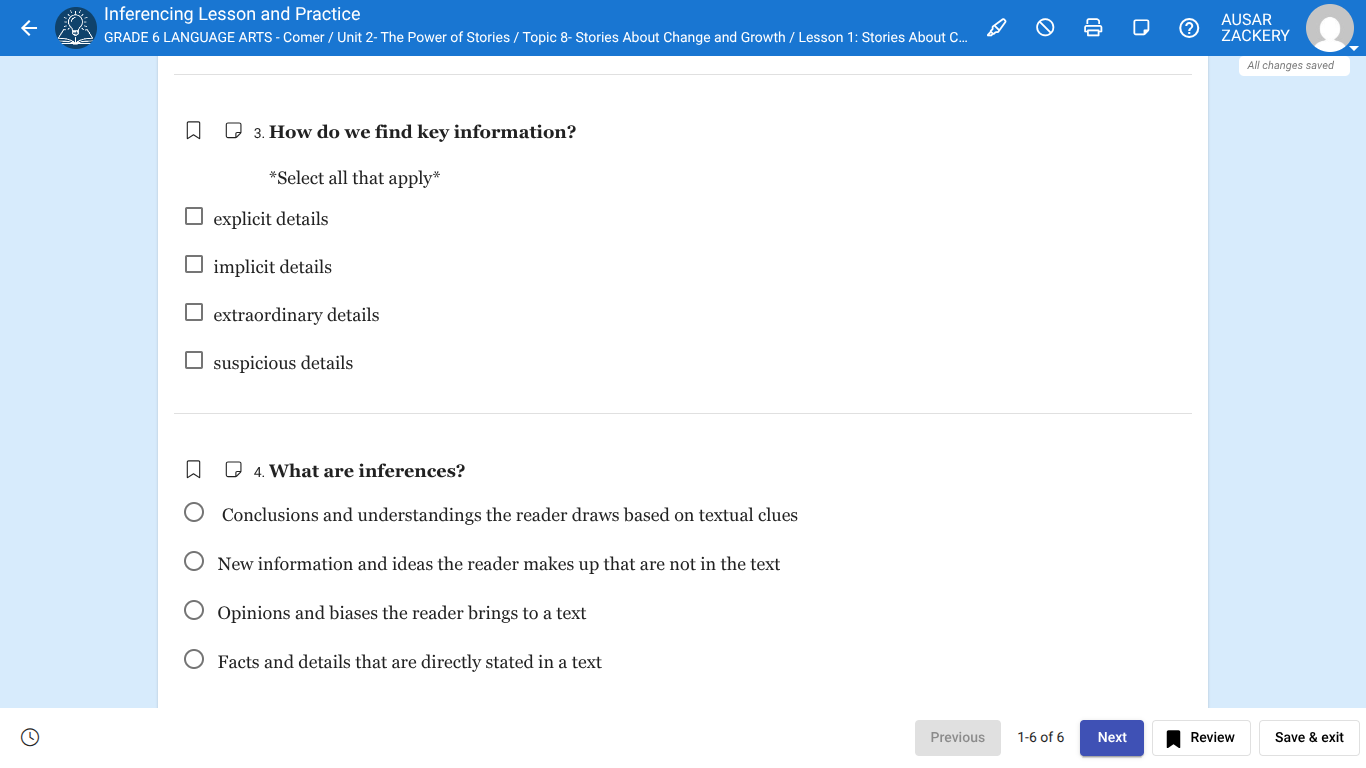
Task: Click the lesson title 'Inferencing Lesson and Practice'
Action: [x=232, y=13]
